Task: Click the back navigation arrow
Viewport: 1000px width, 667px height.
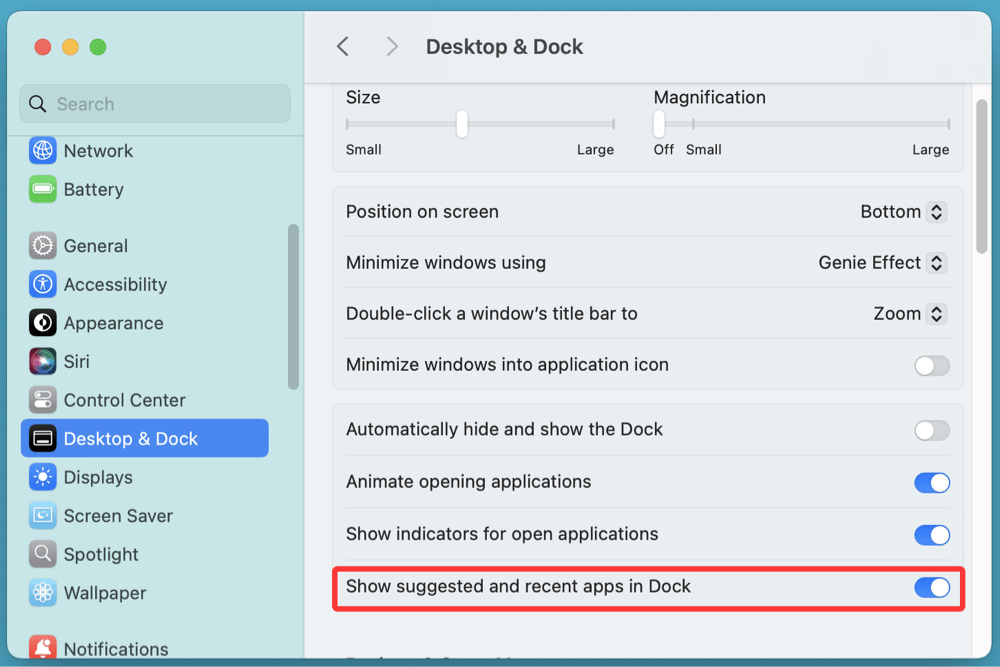Action: (x=342, y=46)
